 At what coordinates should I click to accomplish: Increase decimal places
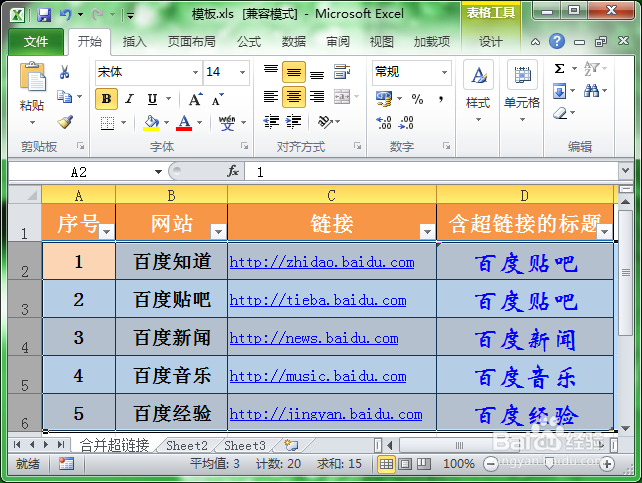point(384,122)
